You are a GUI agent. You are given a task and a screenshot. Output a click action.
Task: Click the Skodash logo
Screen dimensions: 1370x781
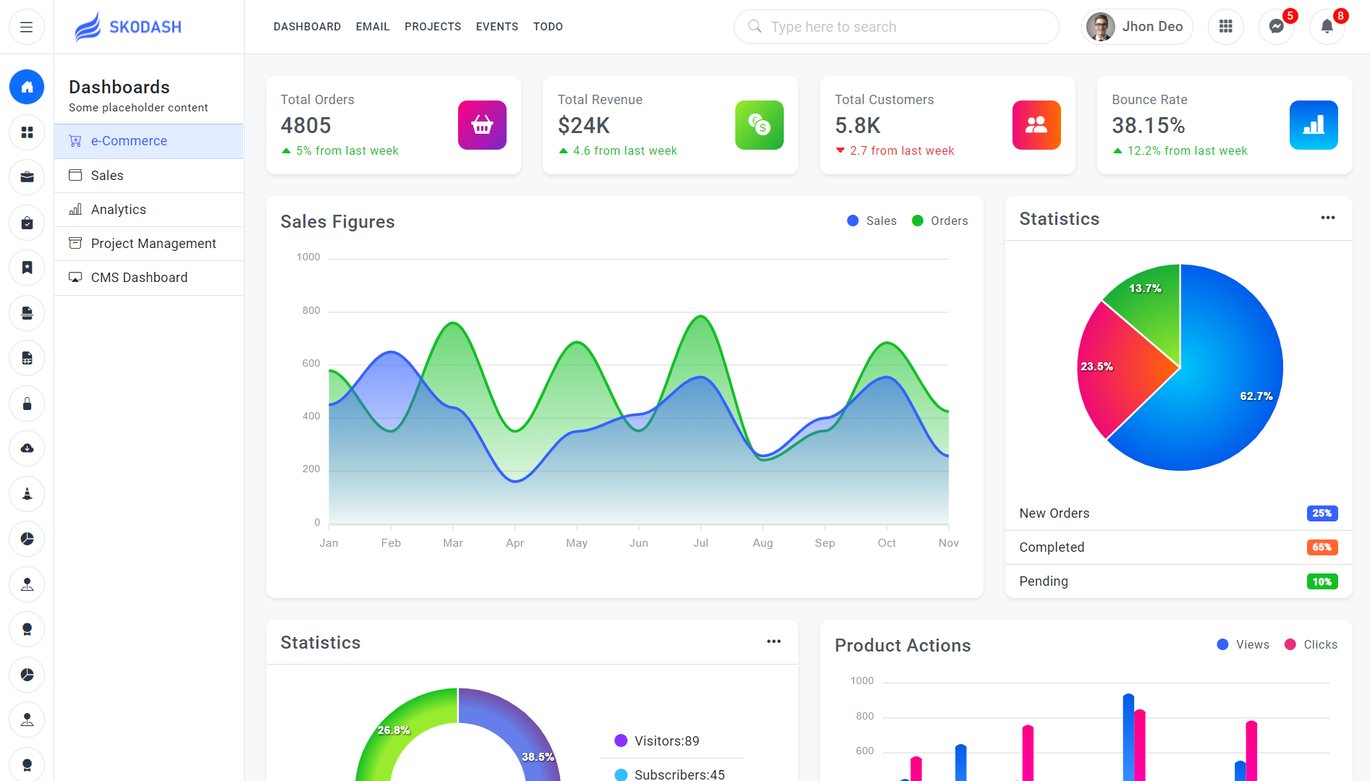pos(128,27)
